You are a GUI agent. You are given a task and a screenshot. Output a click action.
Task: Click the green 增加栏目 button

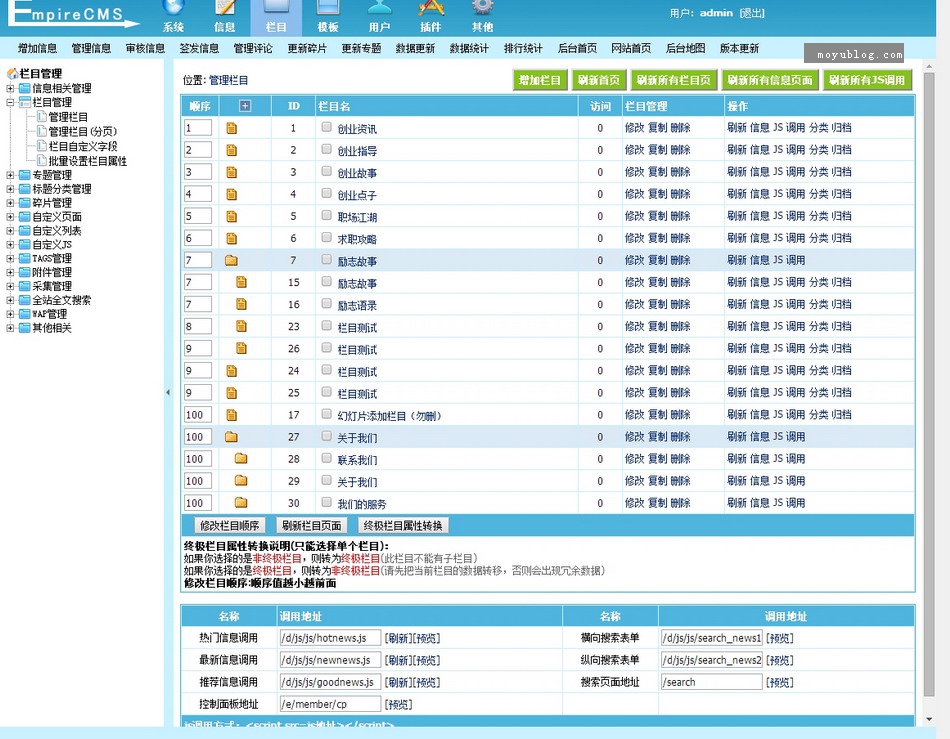[540, 80]
